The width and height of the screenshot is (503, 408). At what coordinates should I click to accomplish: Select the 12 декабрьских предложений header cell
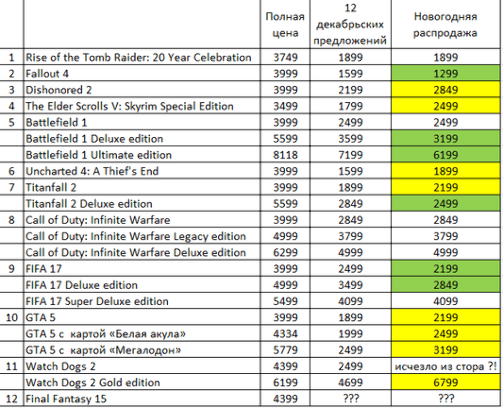pyautogui.click(x=350, y=24)
